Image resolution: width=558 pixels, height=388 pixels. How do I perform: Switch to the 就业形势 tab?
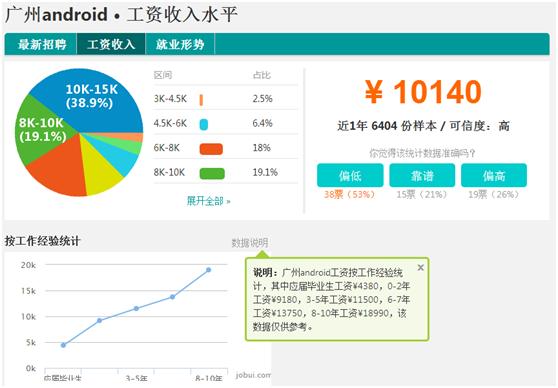pos(180,44)
